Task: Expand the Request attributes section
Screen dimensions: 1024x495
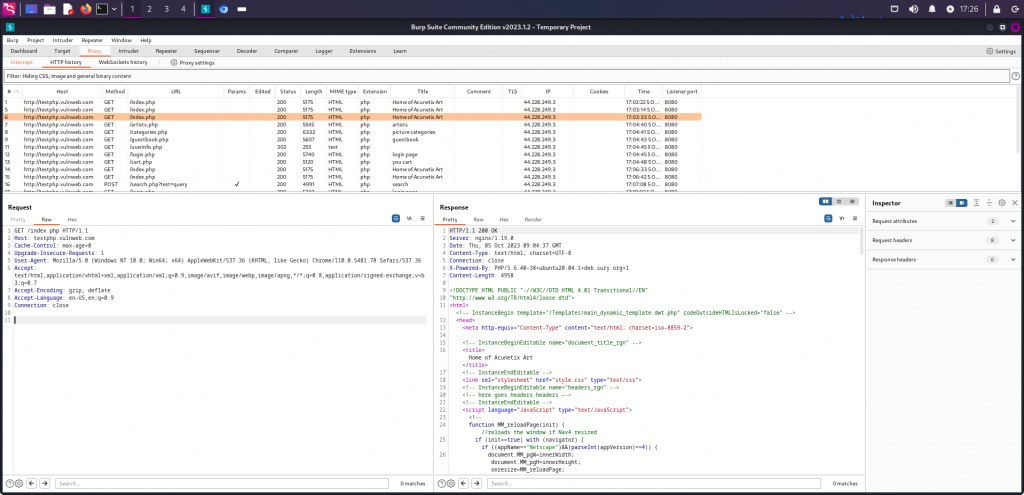Action: pos(1012,221)
